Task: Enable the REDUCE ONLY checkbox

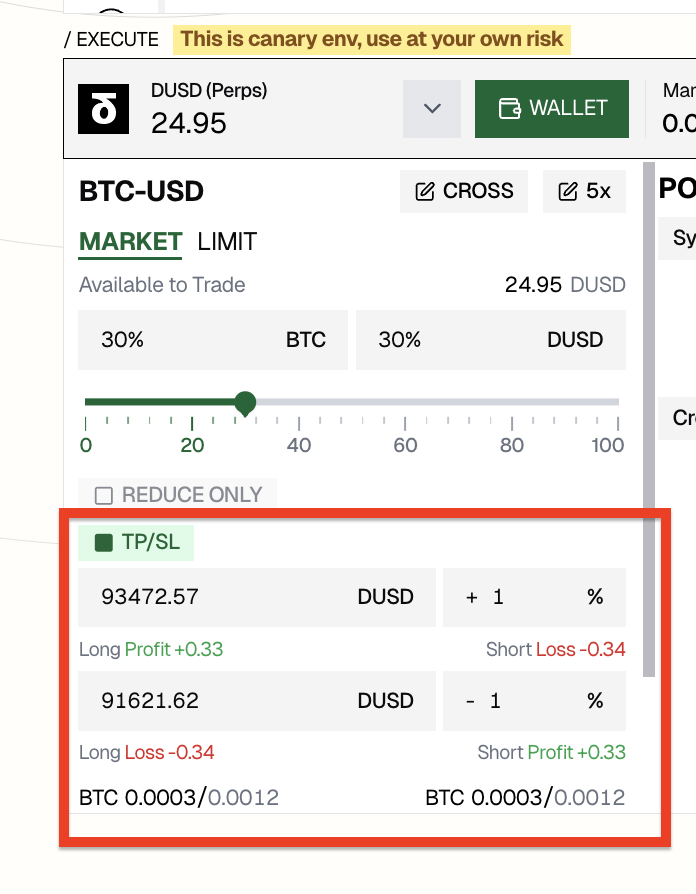Action: [x=103, y=495]
